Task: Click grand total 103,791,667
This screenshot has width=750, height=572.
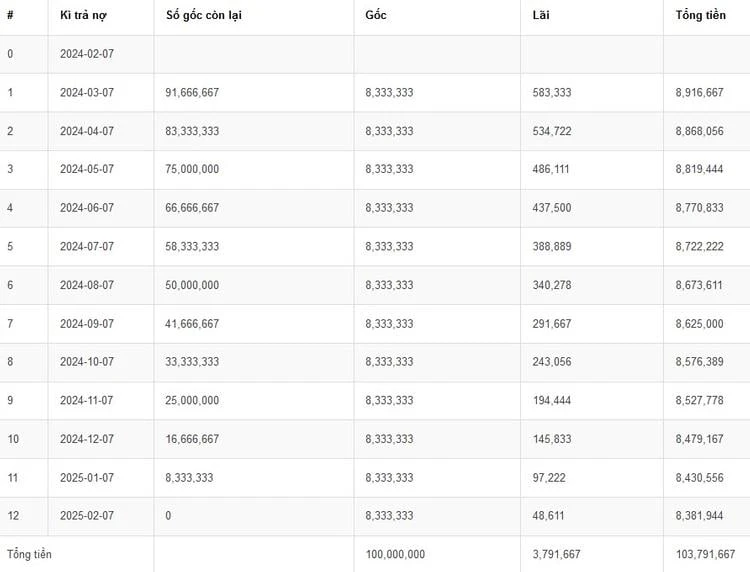Action: (x=705, y=554)
